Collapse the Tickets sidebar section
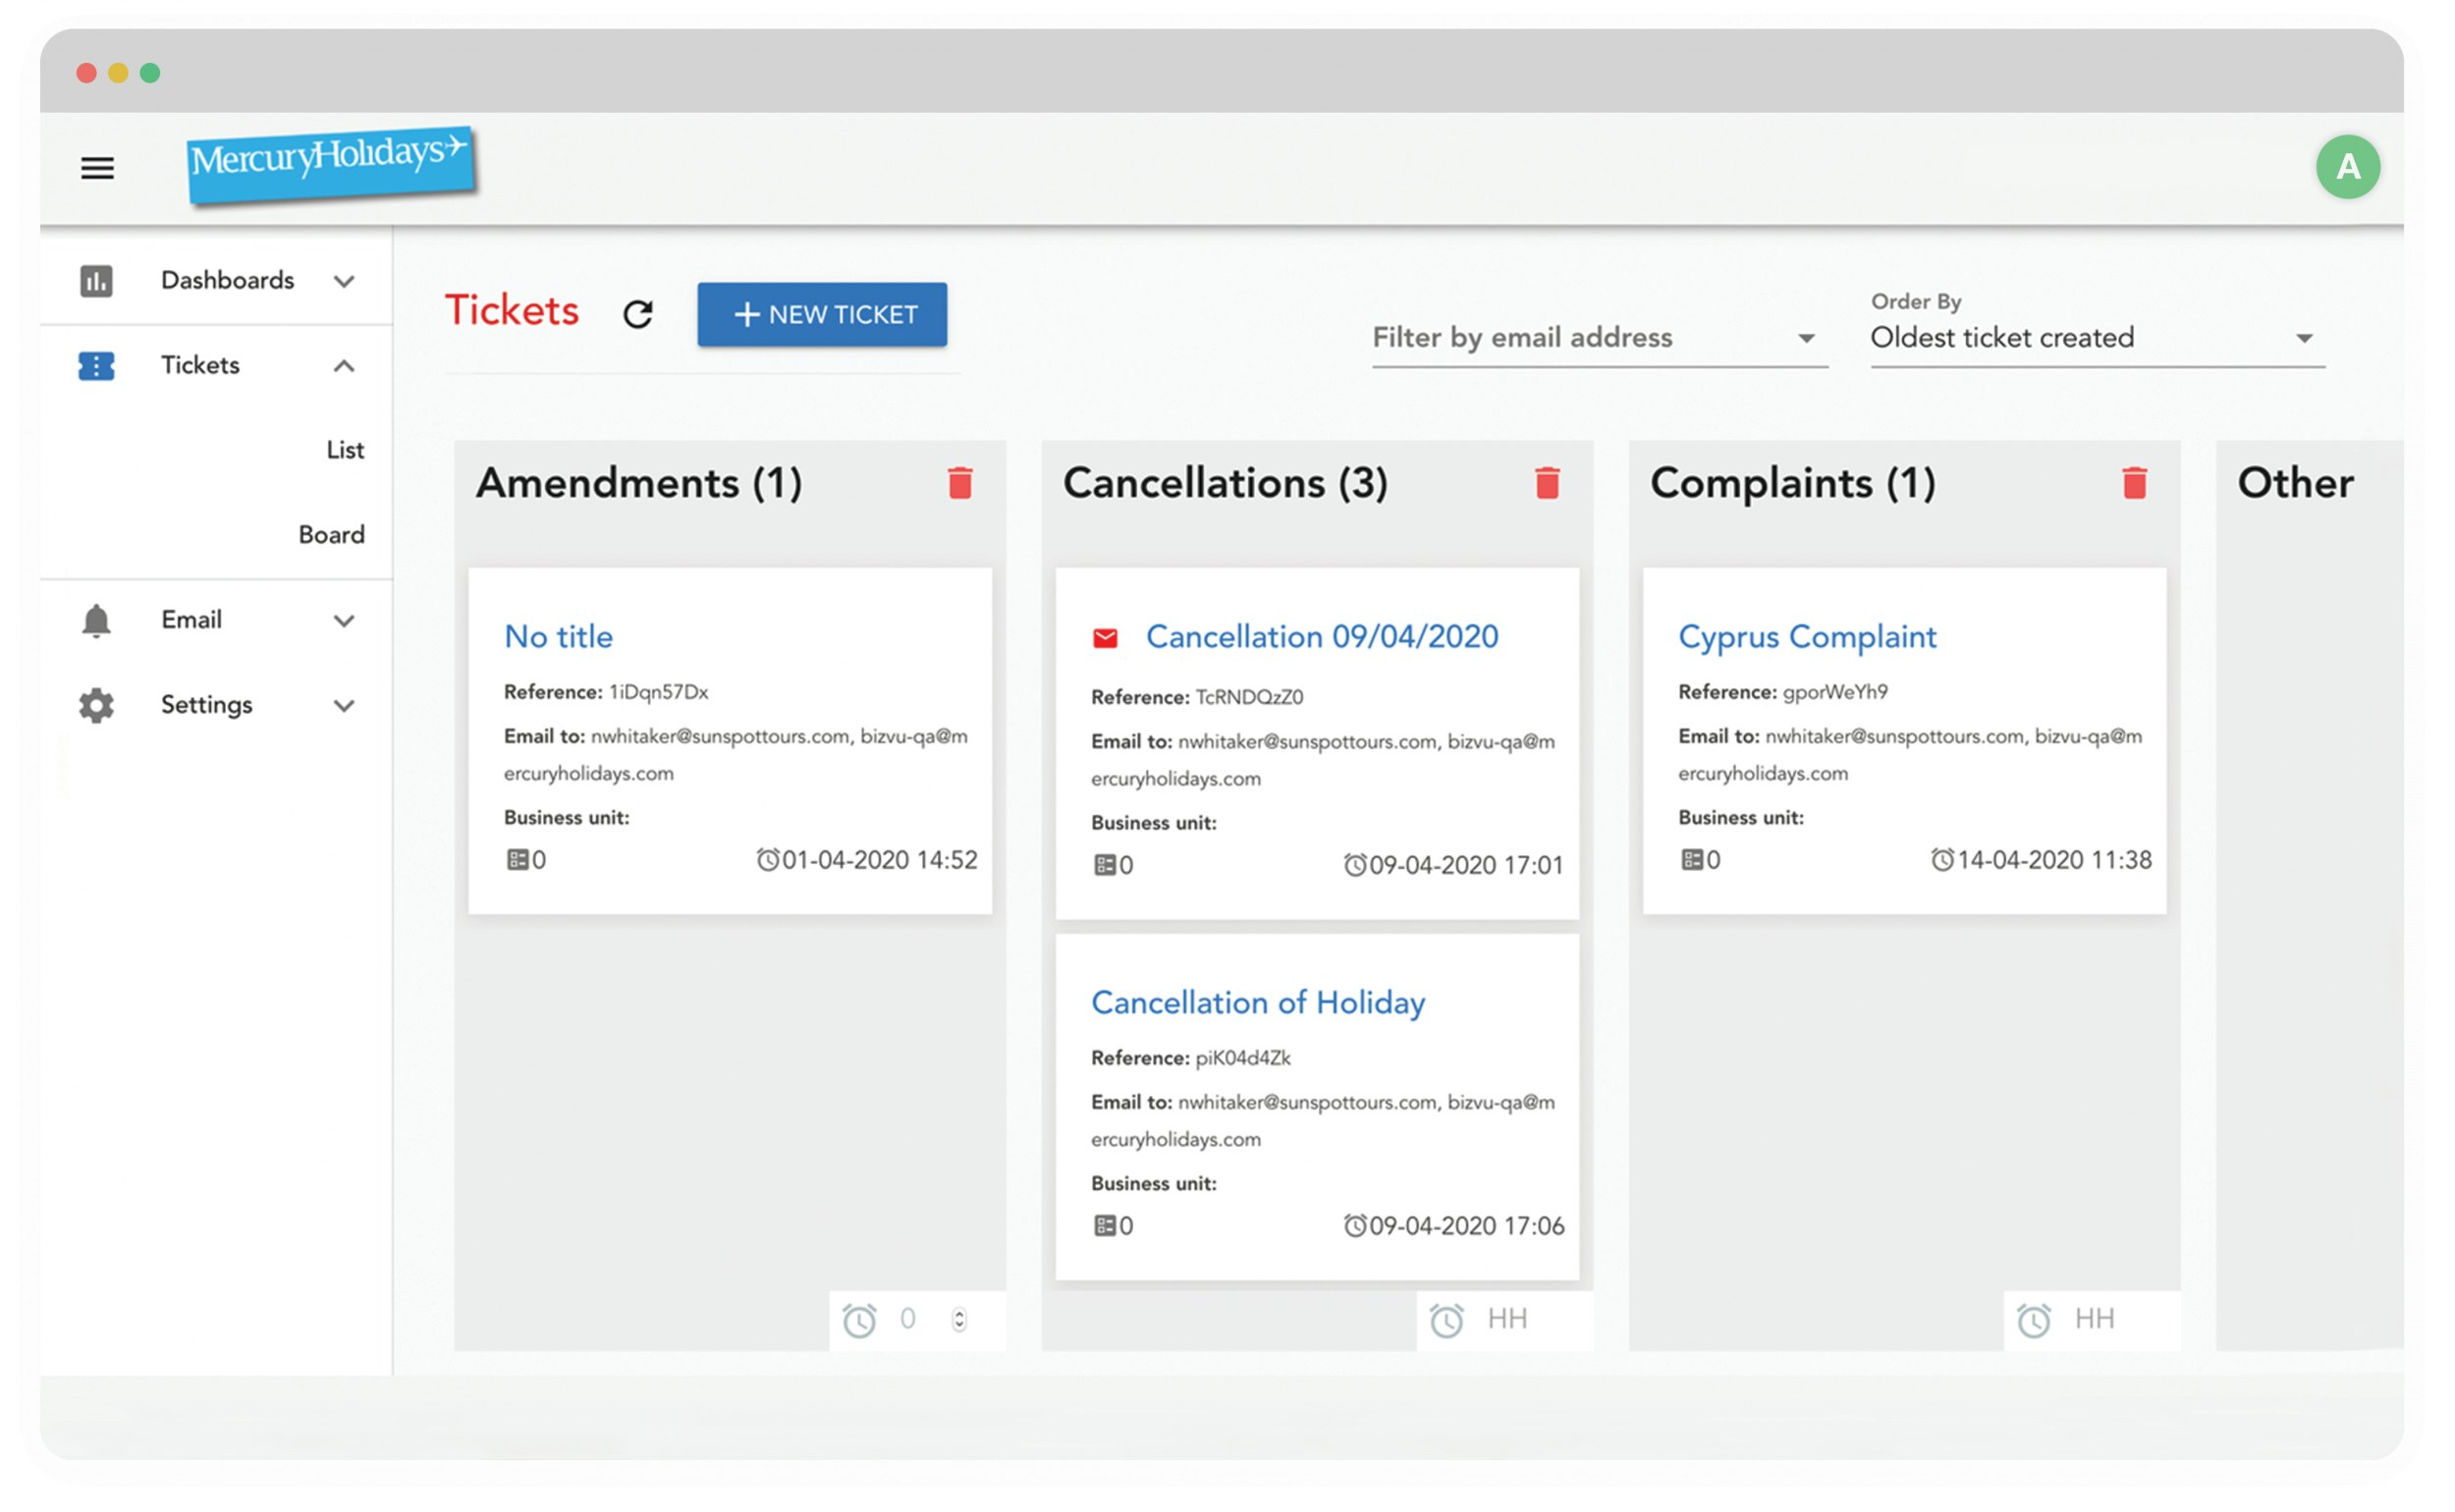 click(343, 366)
